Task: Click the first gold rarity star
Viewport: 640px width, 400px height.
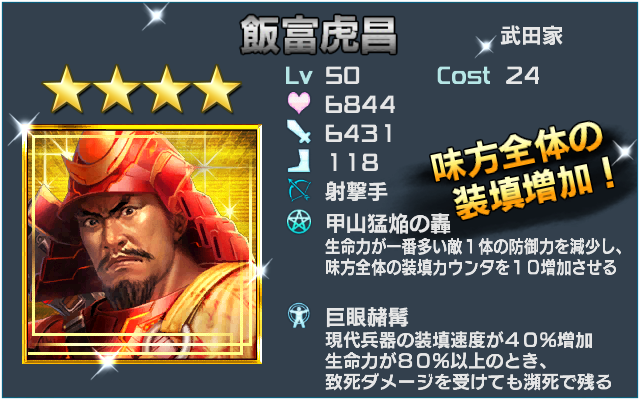Action: pyautogui.click(x=66, y=89)
